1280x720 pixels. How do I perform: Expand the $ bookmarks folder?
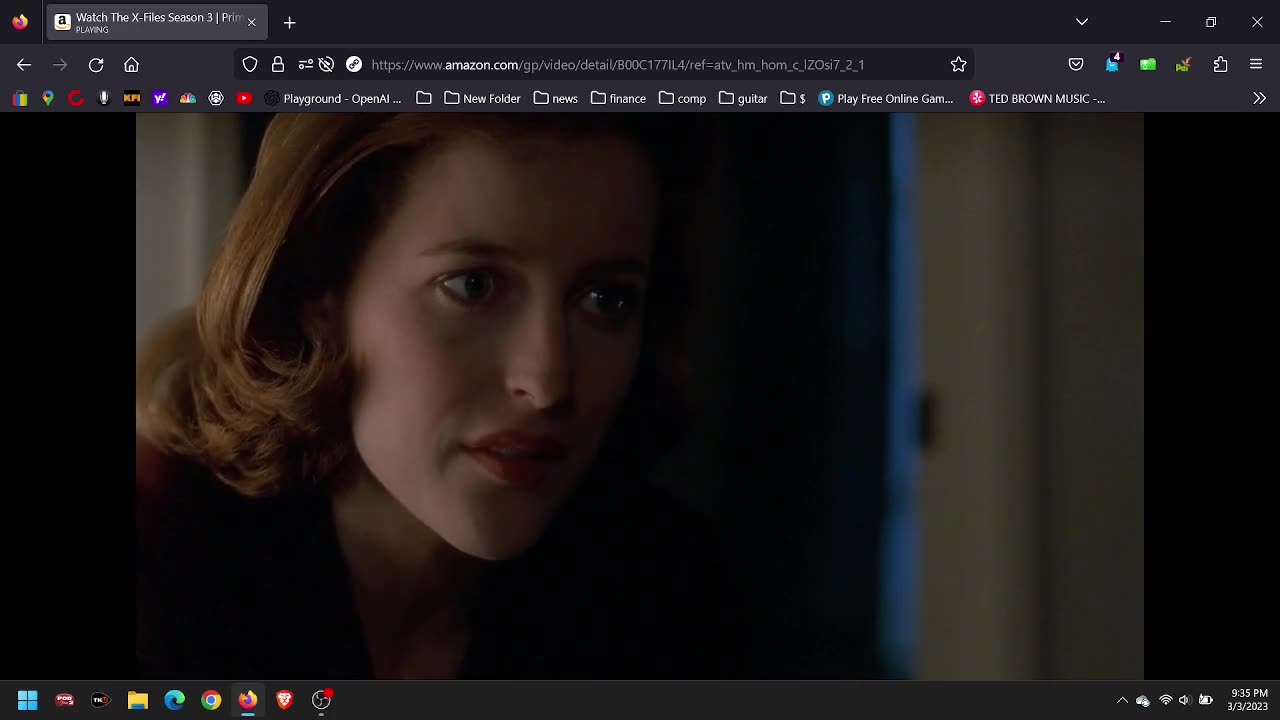tap(793, 98)
